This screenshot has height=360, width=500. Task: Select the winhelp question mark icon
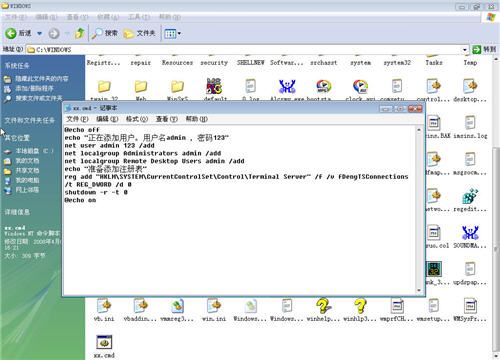[x=323, y=306]
